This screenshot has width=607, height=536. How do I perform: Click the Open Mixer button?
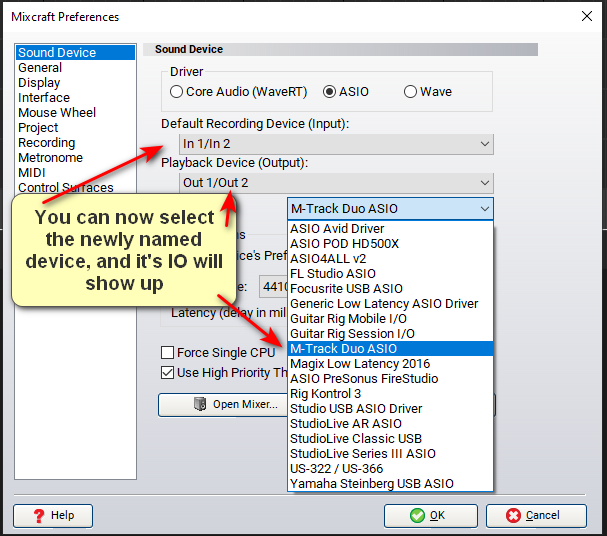click(x=223, y=405)
